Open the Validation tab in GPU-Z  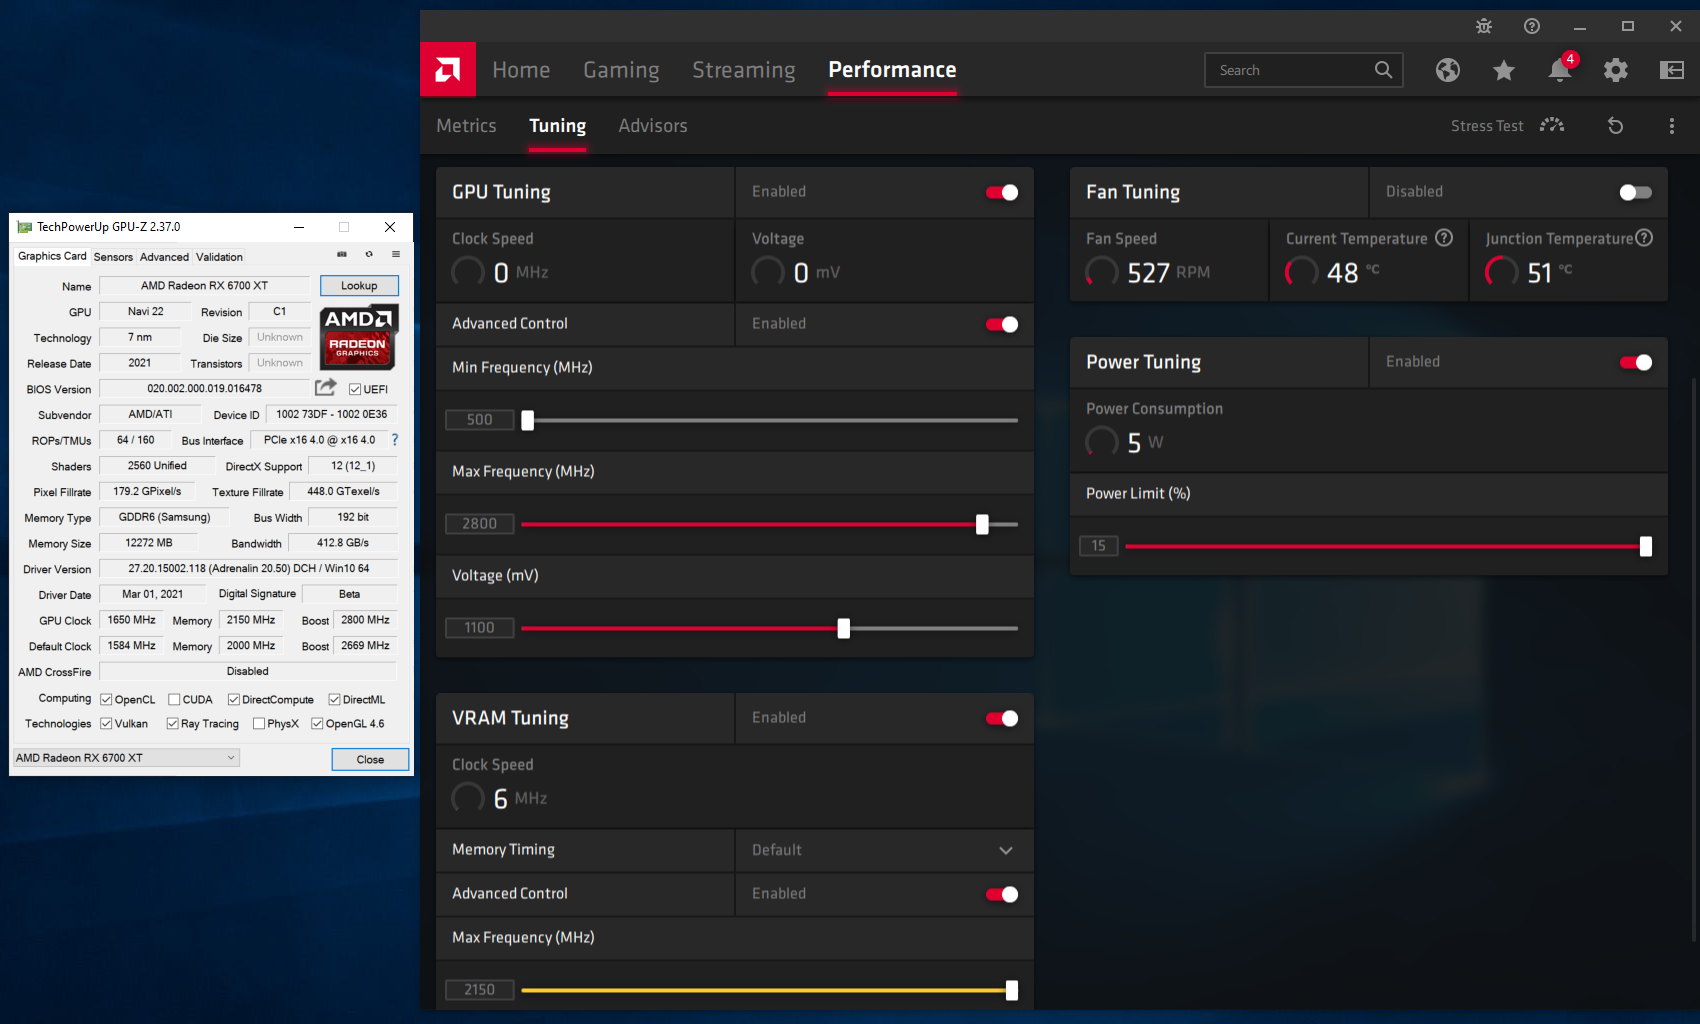tap(219, 257)
